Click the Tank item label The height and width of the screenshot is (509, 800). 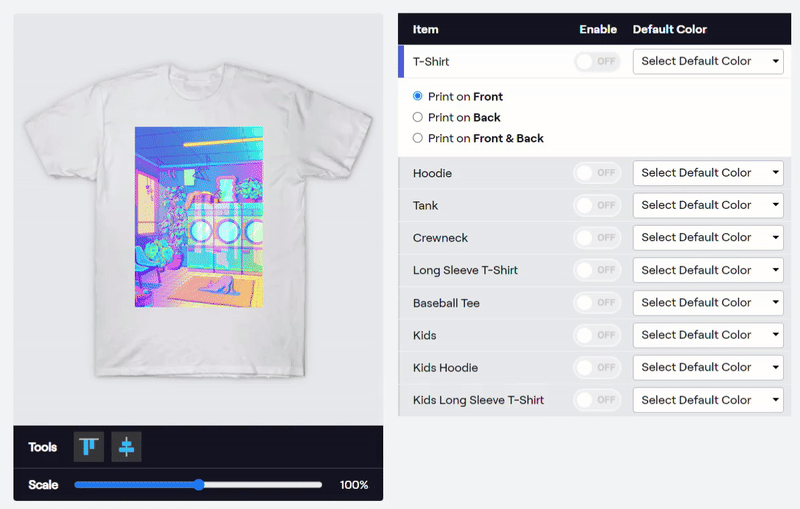(426, 206)
